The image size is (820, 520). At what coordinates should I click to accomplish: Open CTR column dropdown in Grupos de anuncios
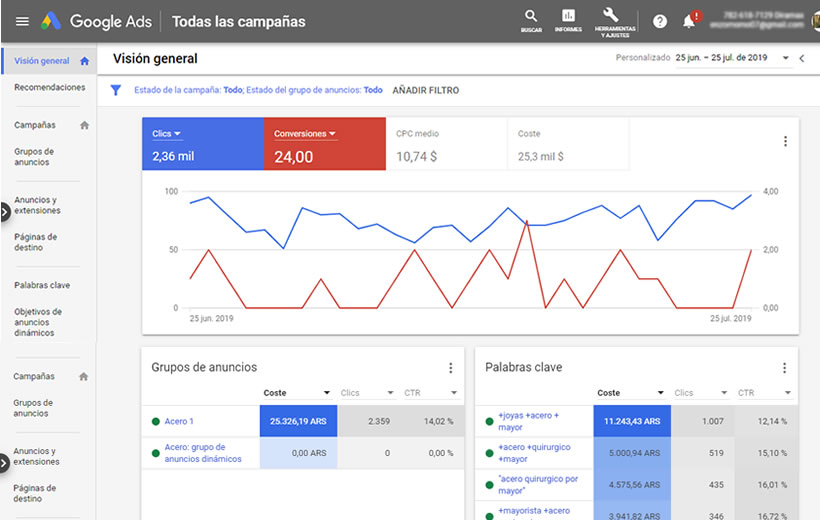(x=454, y=393)
